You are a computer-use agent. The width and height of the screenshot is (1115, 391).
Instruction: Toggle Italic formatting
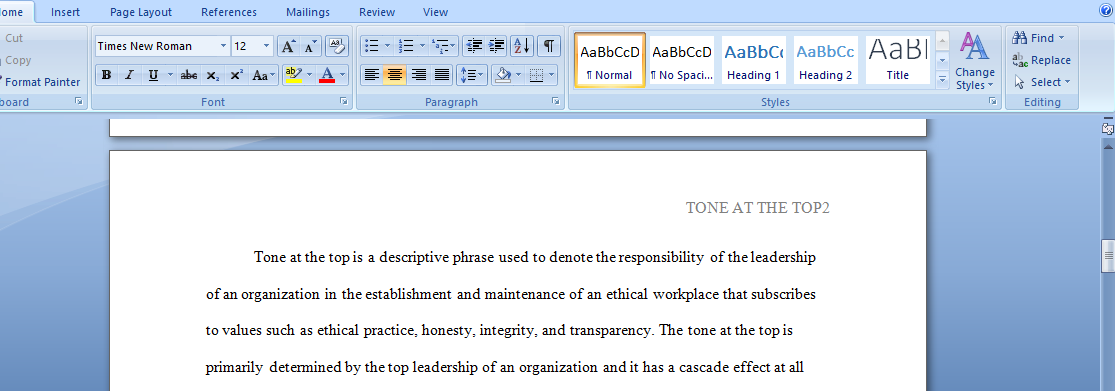129,75
